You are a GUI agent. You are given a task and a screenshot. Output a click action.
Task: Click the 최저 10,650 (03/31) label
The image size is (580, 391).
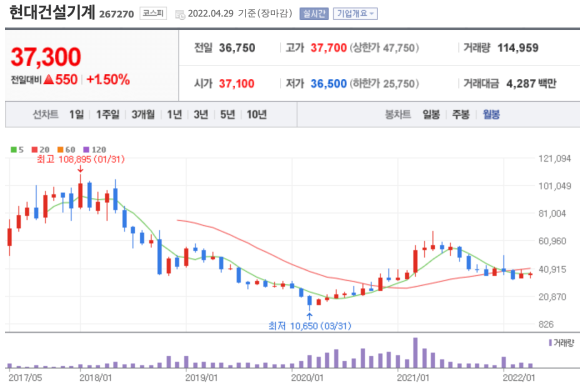pyautogui.click(x=310, y=326)
